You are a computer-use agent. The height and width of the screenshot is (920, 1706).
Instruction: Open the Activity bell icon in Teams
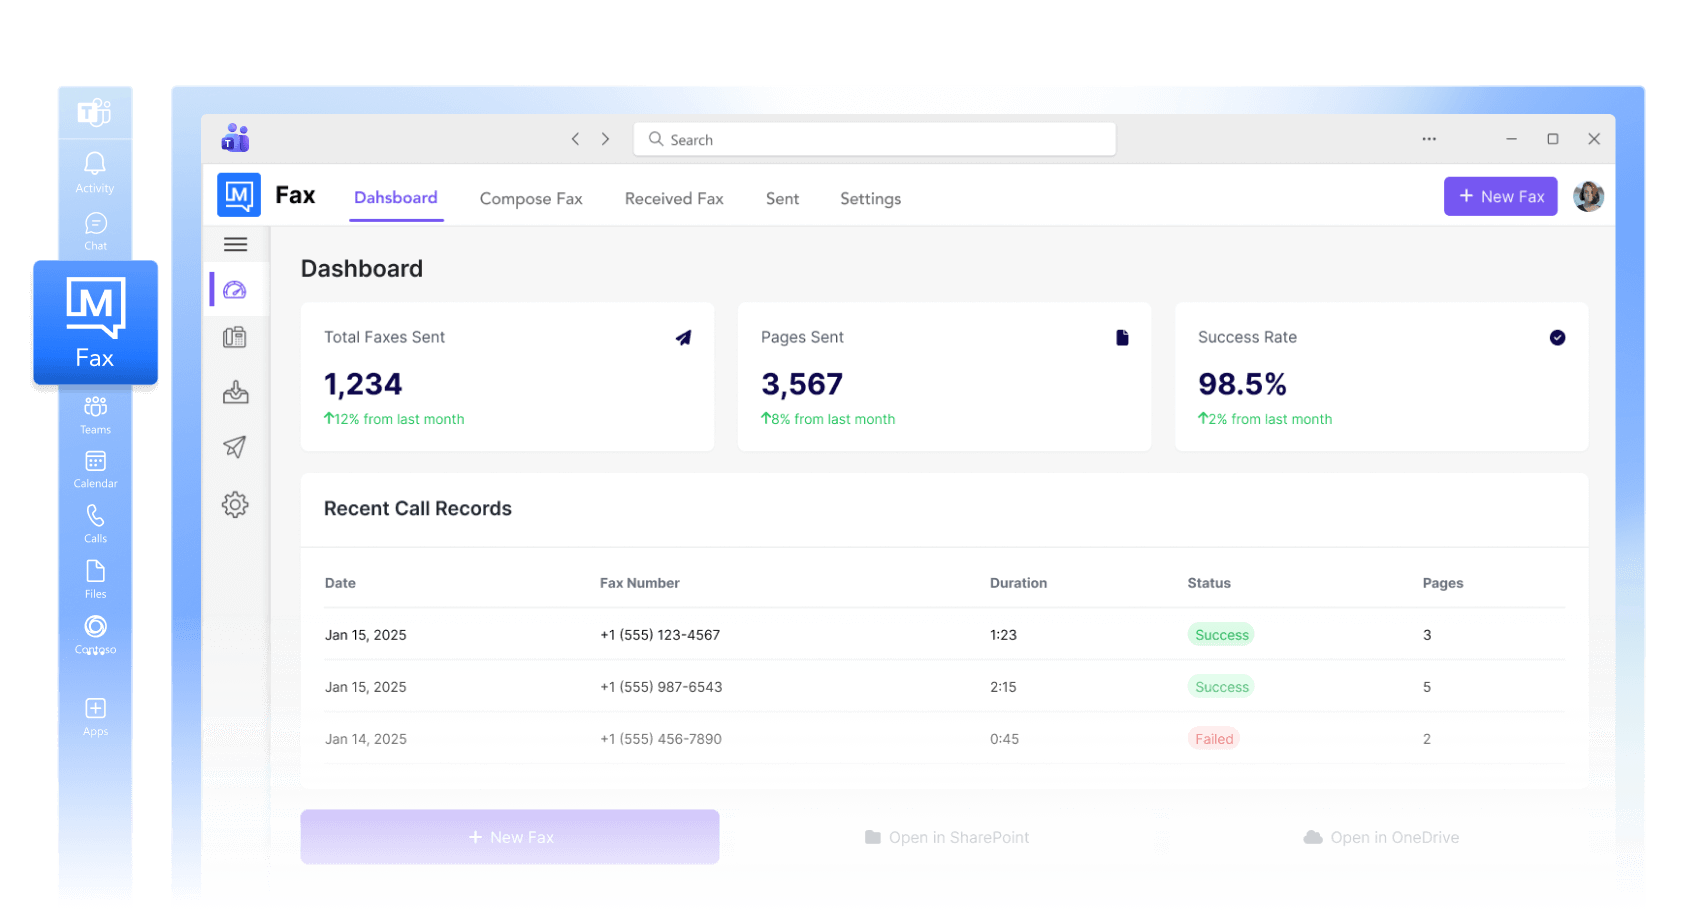point(95,165)
